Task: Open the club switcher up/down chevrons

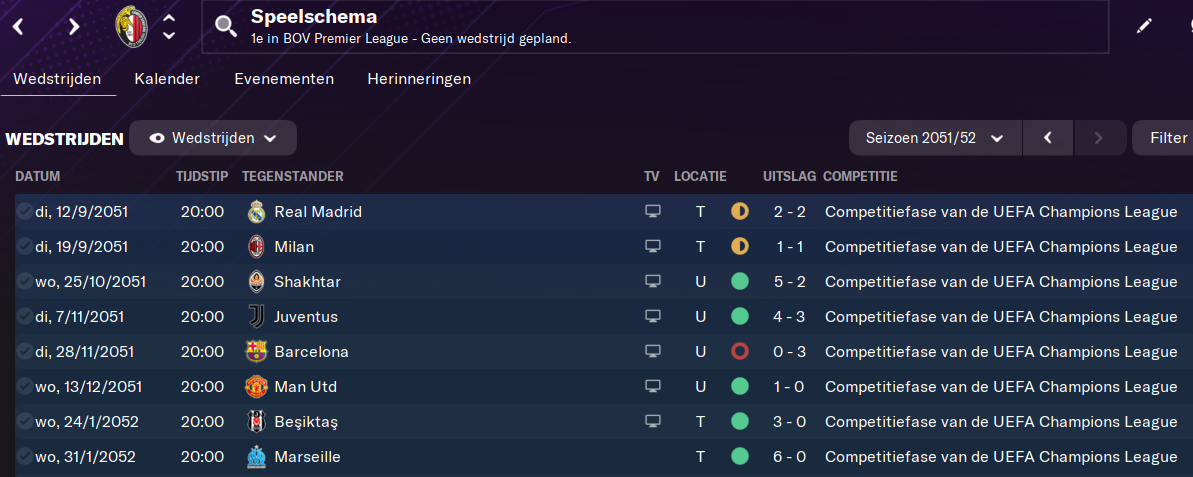Action: [x=169, y=27]
